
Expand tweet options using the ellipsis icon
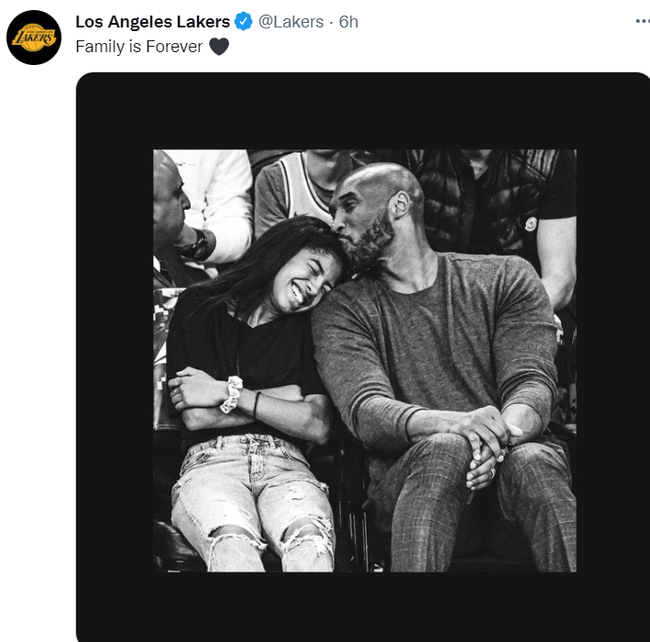tap(641, 21)
